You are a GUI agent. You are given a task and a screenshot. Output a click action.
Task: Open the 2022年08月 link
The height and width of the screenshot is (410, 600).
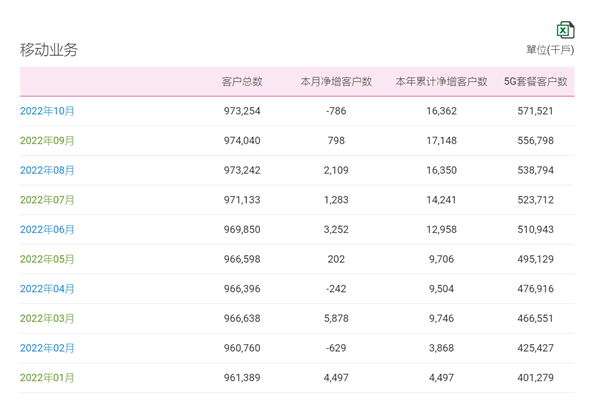pyautogui.click(x=47, y=170)
